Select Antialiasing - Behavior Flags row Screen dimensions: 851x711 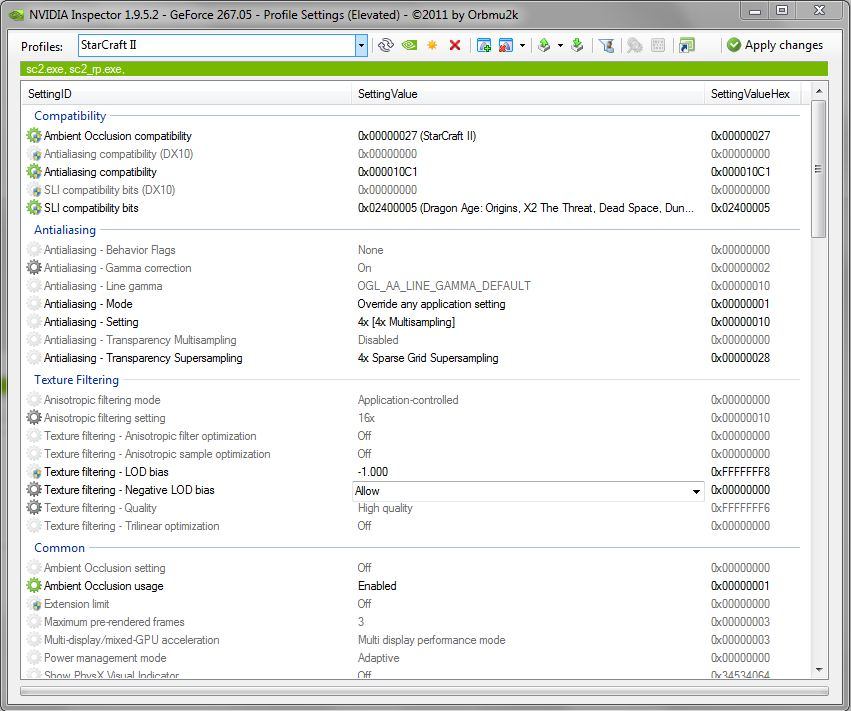[412, 250]
